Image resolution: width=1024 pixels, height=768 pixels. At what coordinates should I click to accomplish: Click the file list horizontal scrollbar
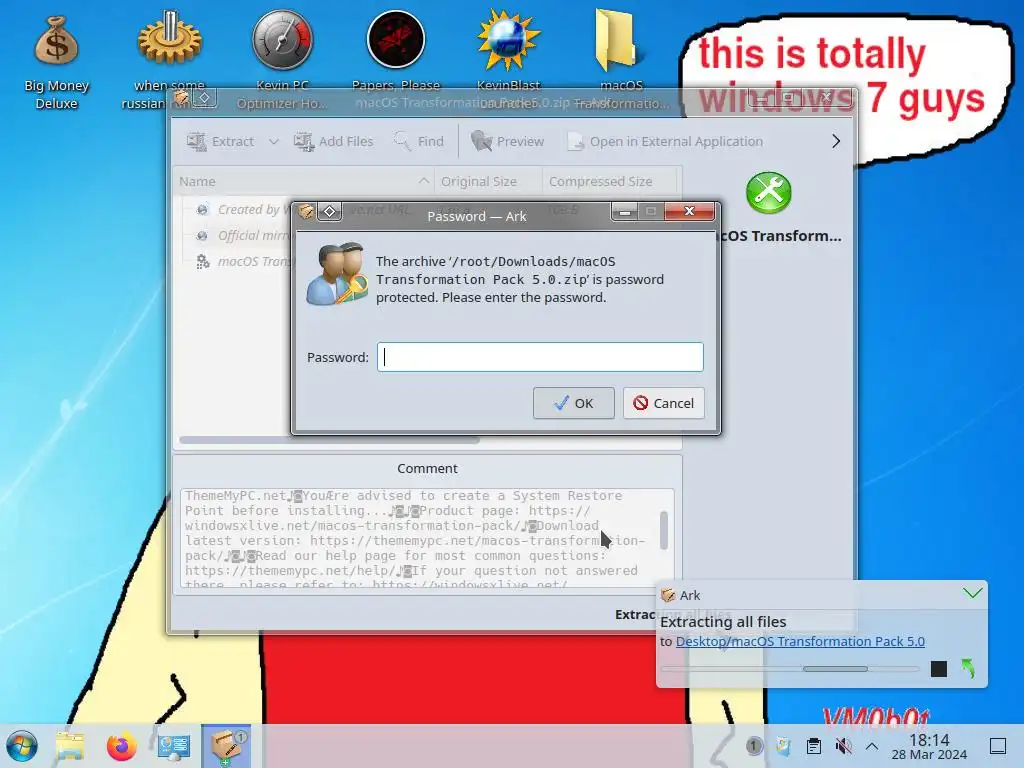[x=329, y=440]
